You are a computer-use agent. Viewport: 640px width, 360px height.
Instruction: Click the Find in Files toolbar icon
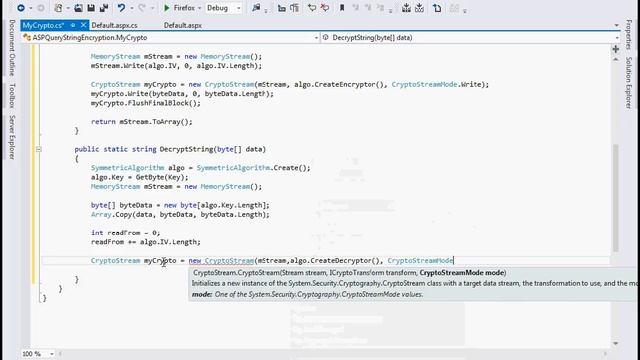(x=256, y=8)
